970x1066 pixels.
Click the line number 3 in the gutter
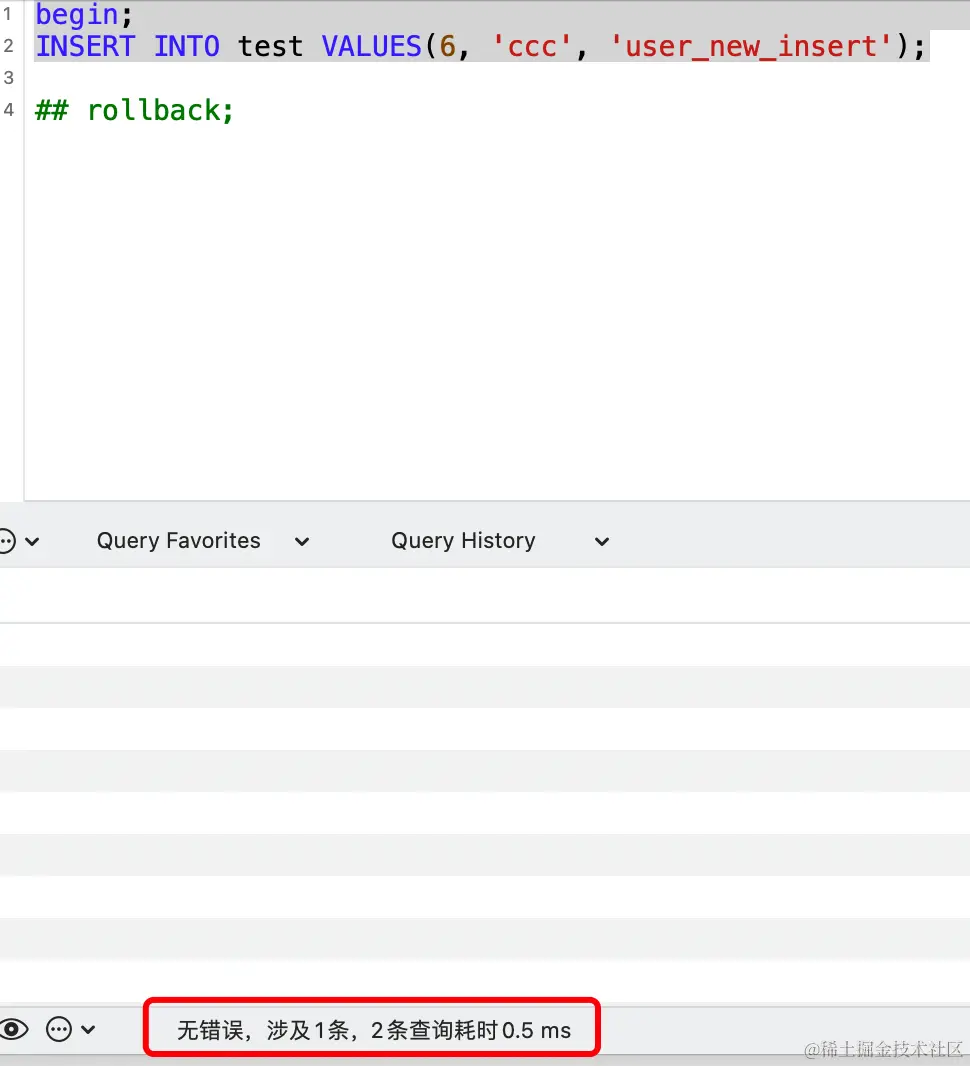[9, 78]
